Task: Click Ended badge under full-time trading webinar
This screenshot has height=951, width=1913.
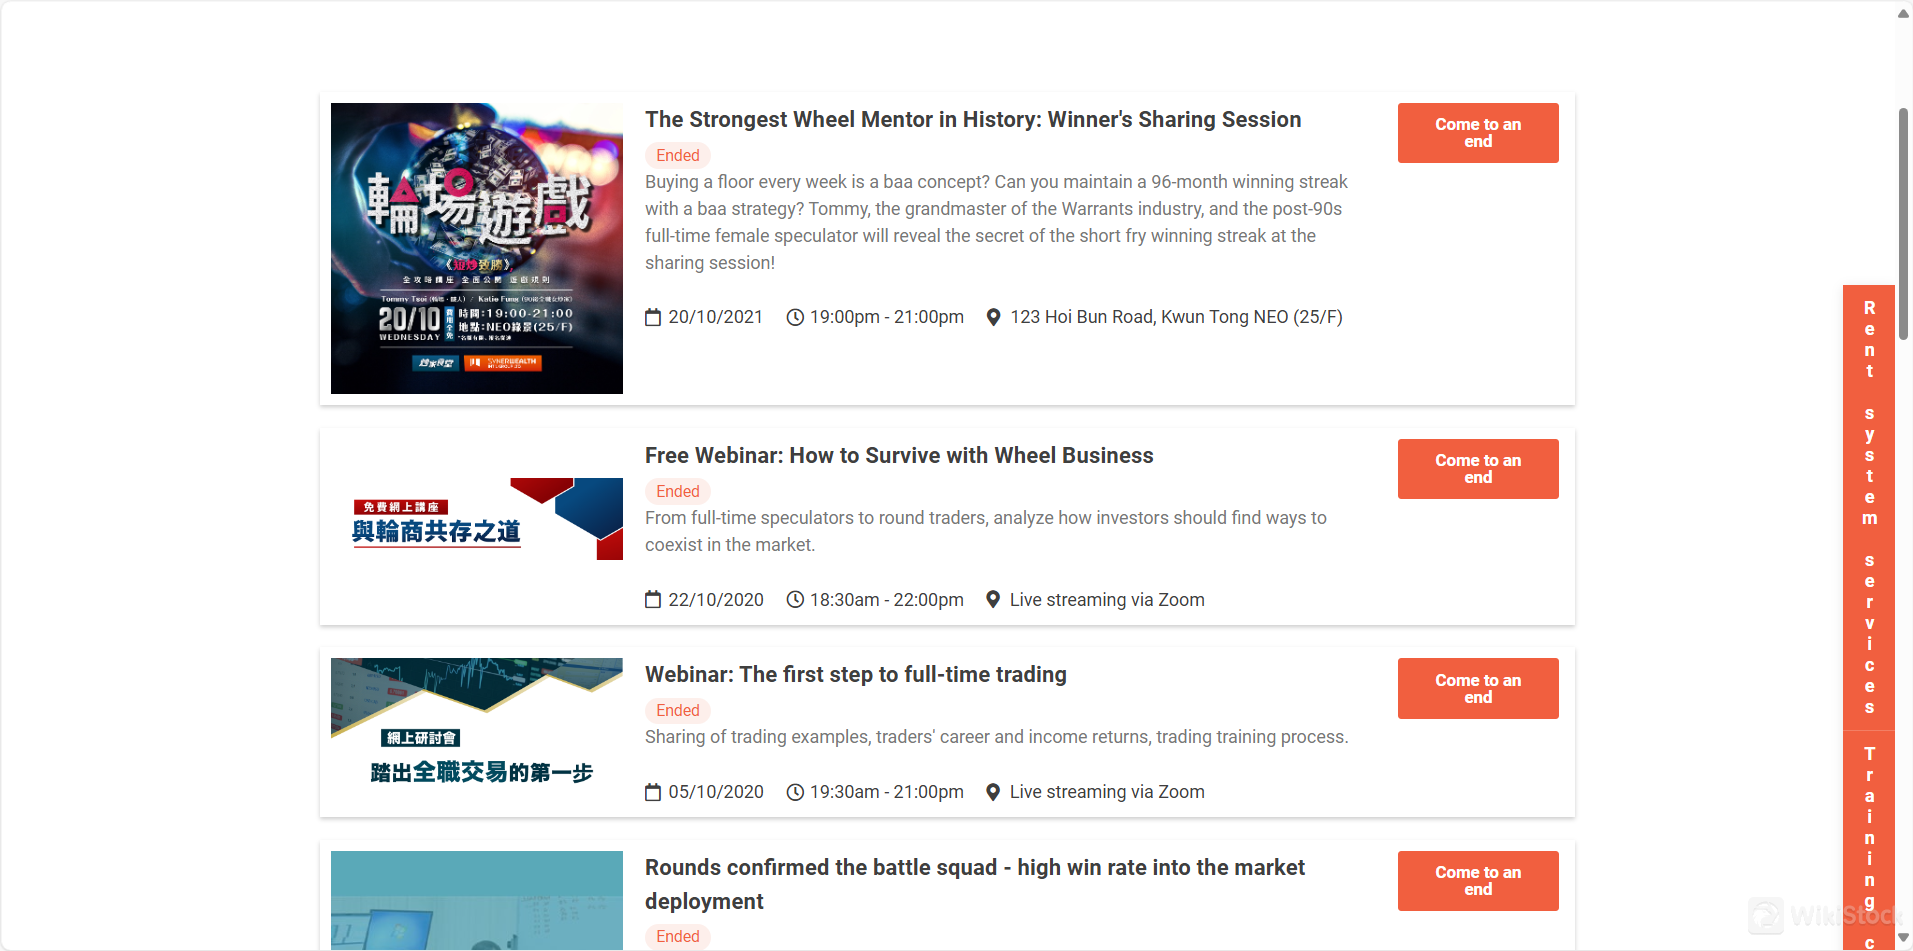Action: click(x=678, y=711)
